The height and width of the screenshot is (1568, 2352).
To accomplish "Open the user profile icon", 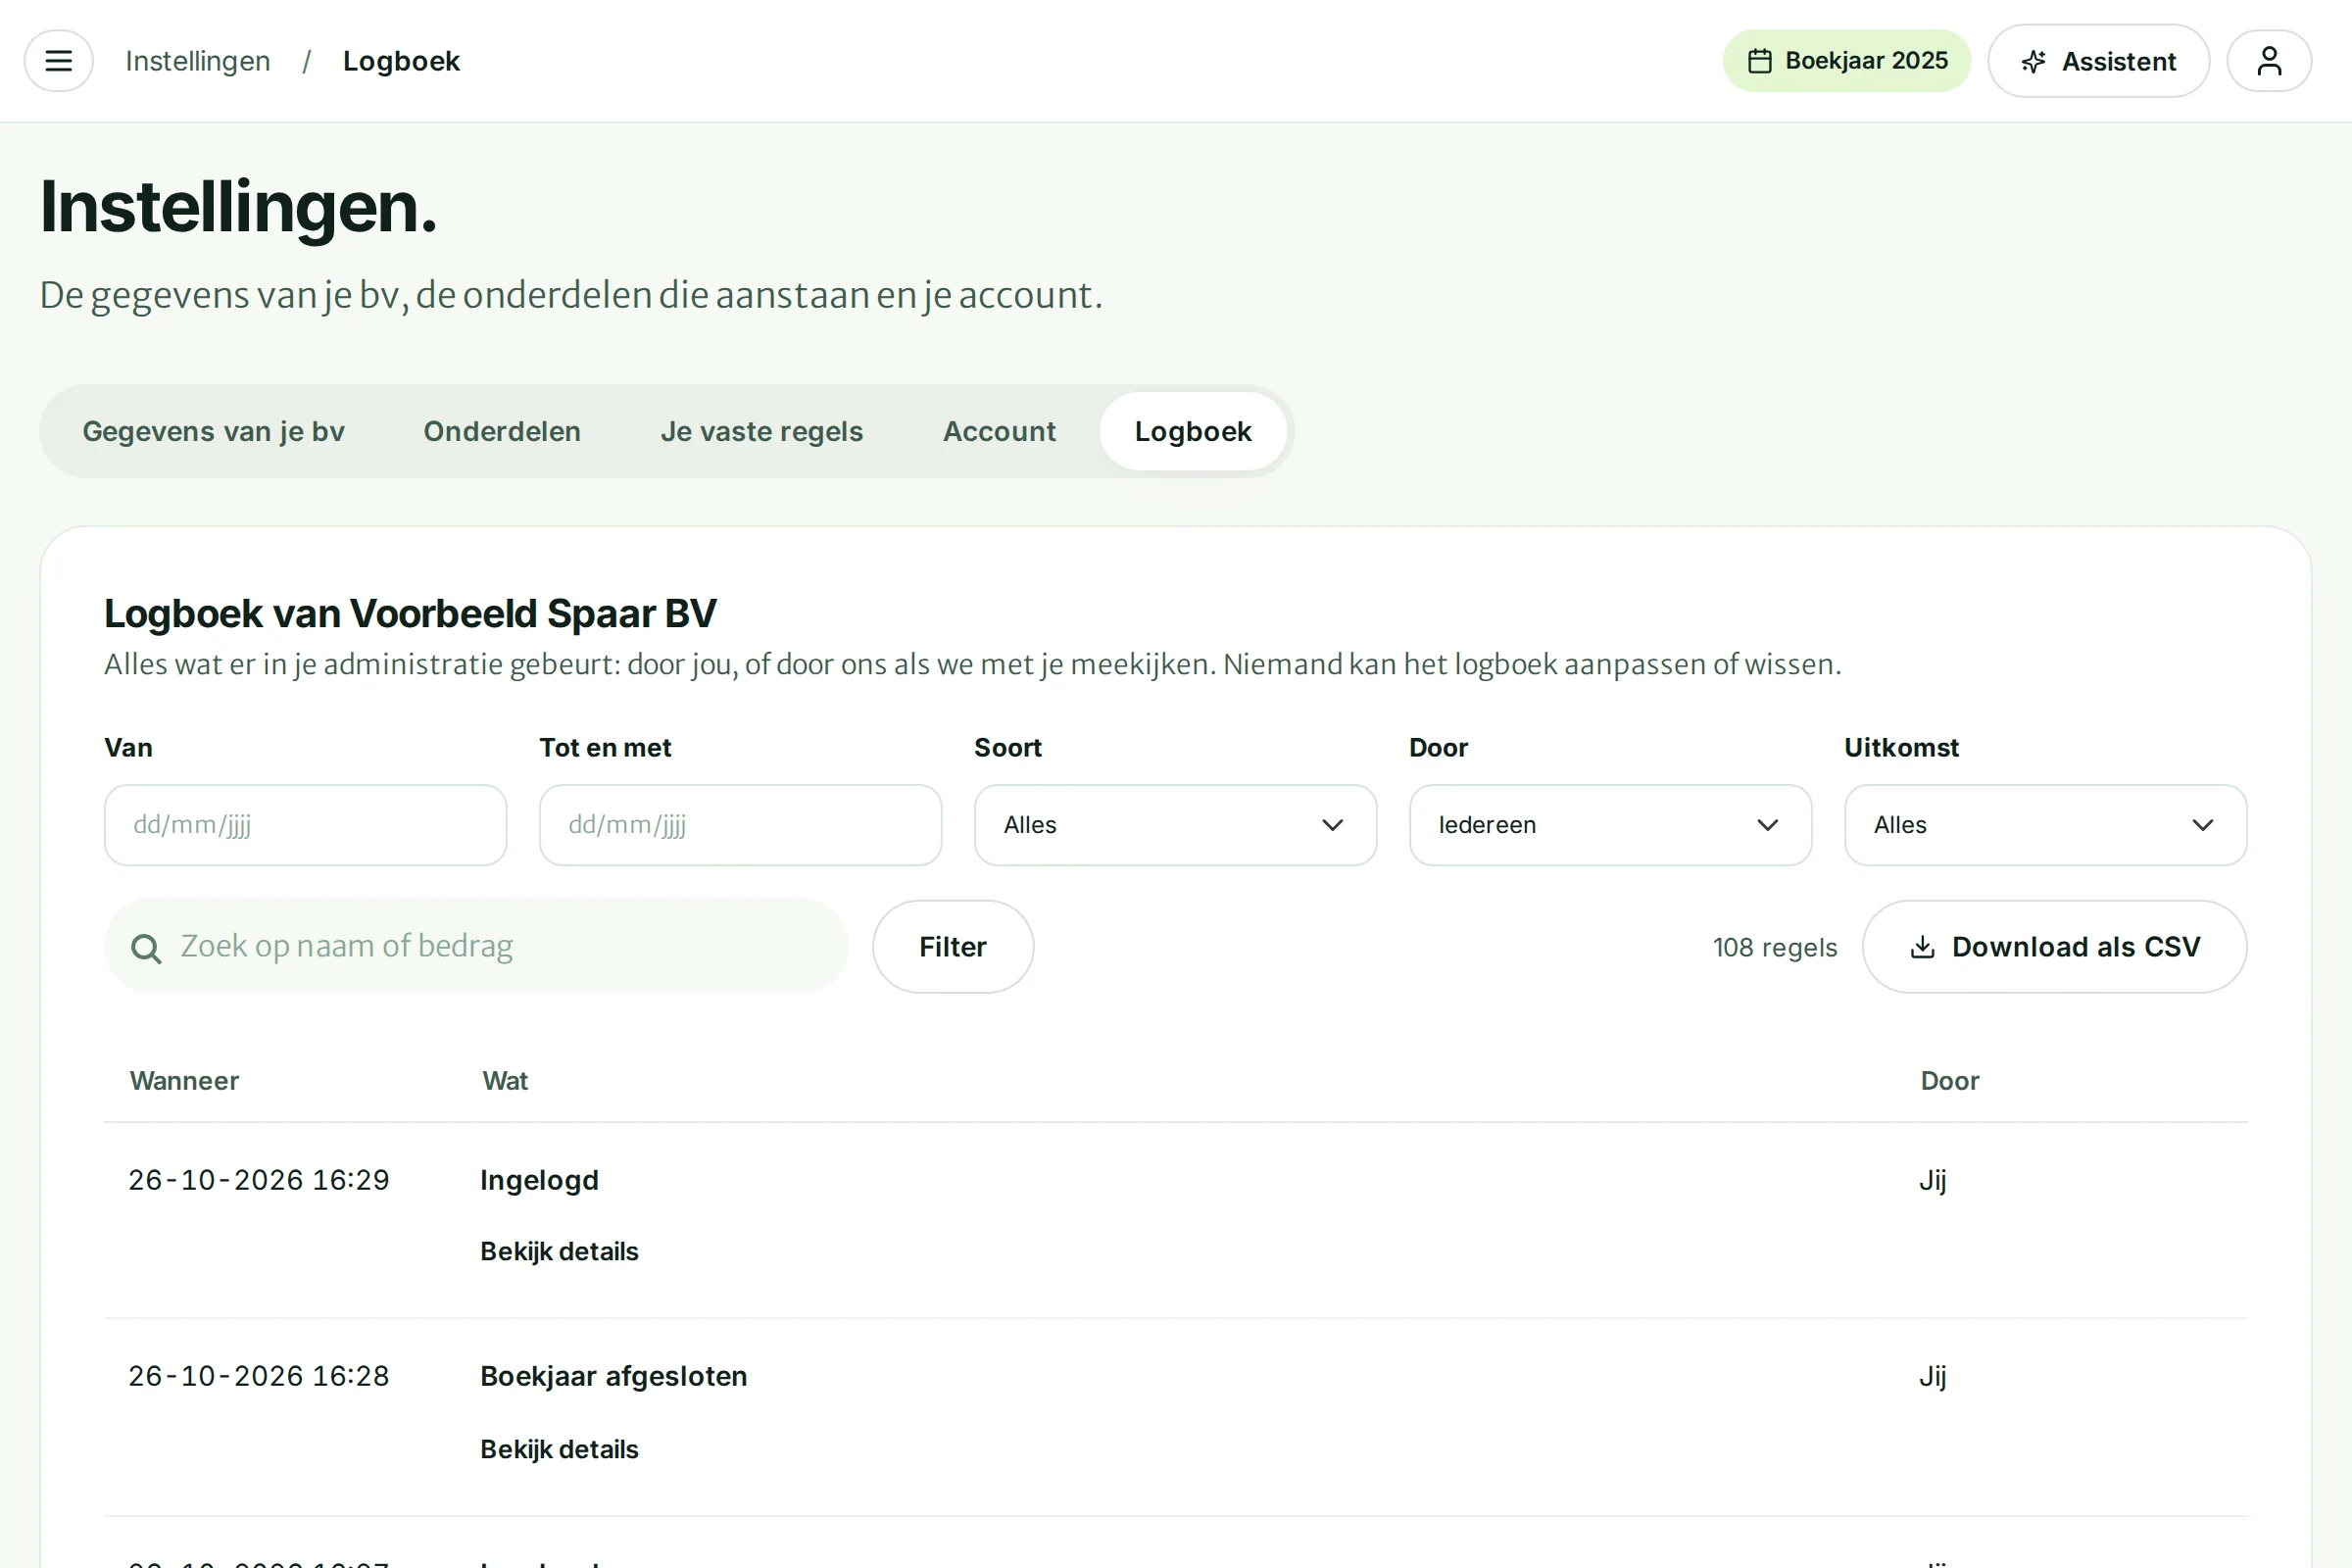I will coord(2269,61).
